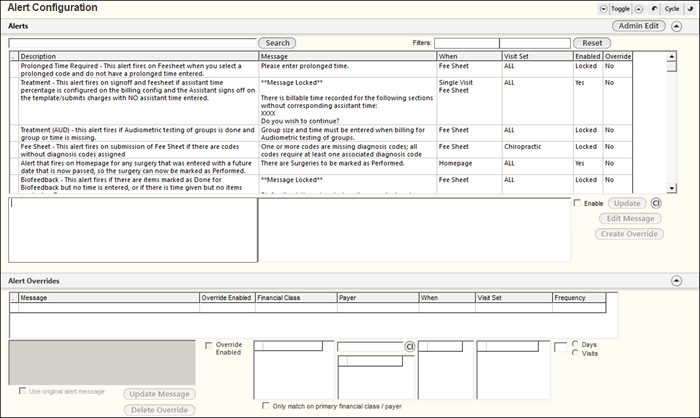Click the grayed override message text area
This screenshot has width=700, height=418.
102,363
